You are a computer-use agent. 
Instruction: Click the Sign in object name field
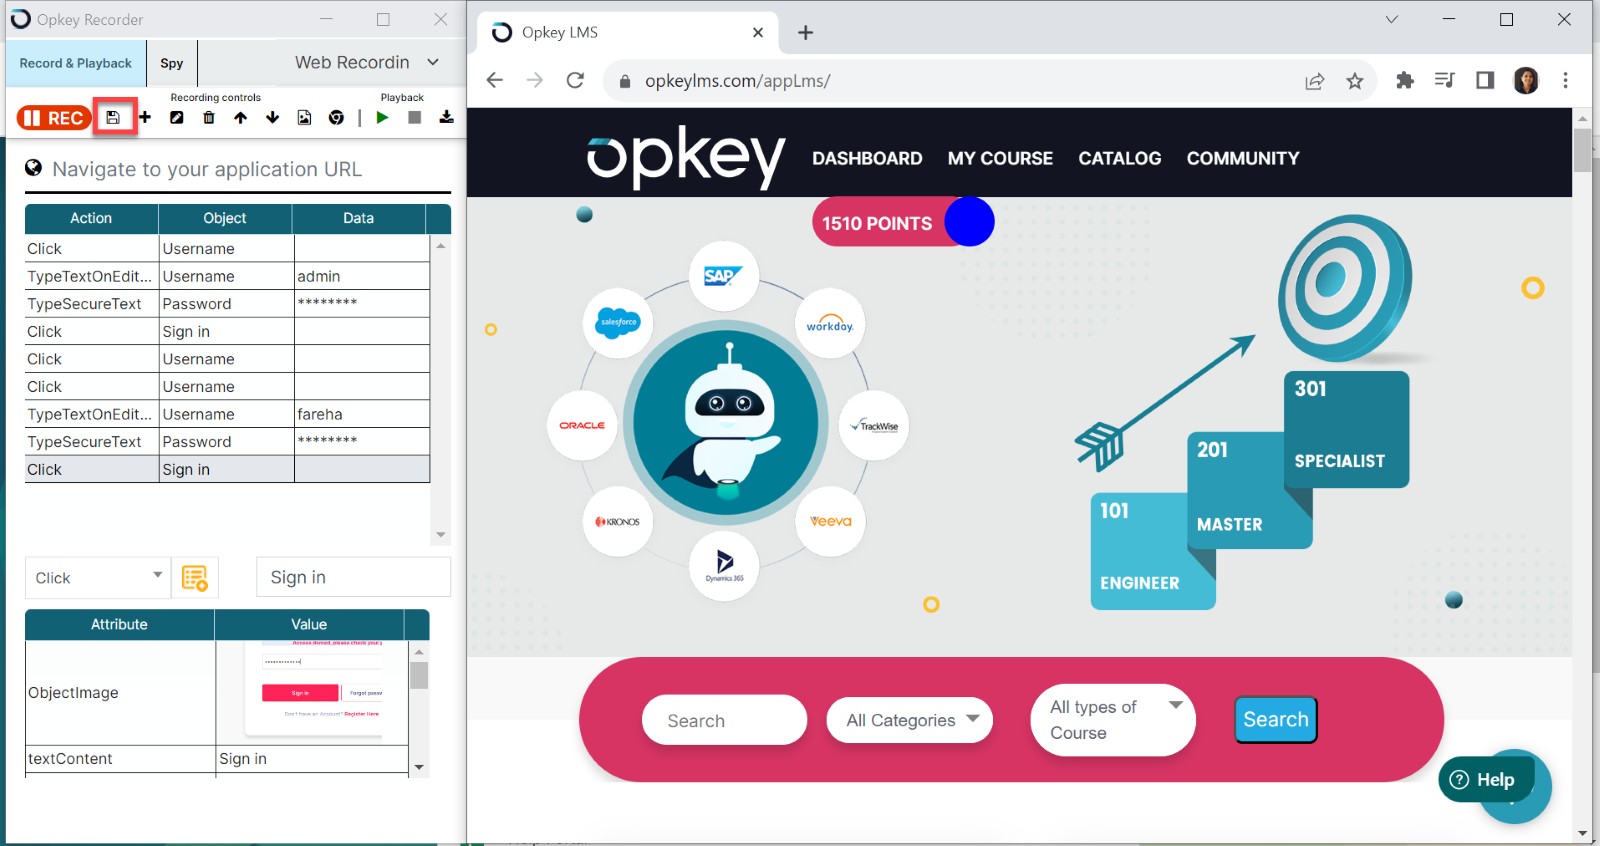[353, 577]
